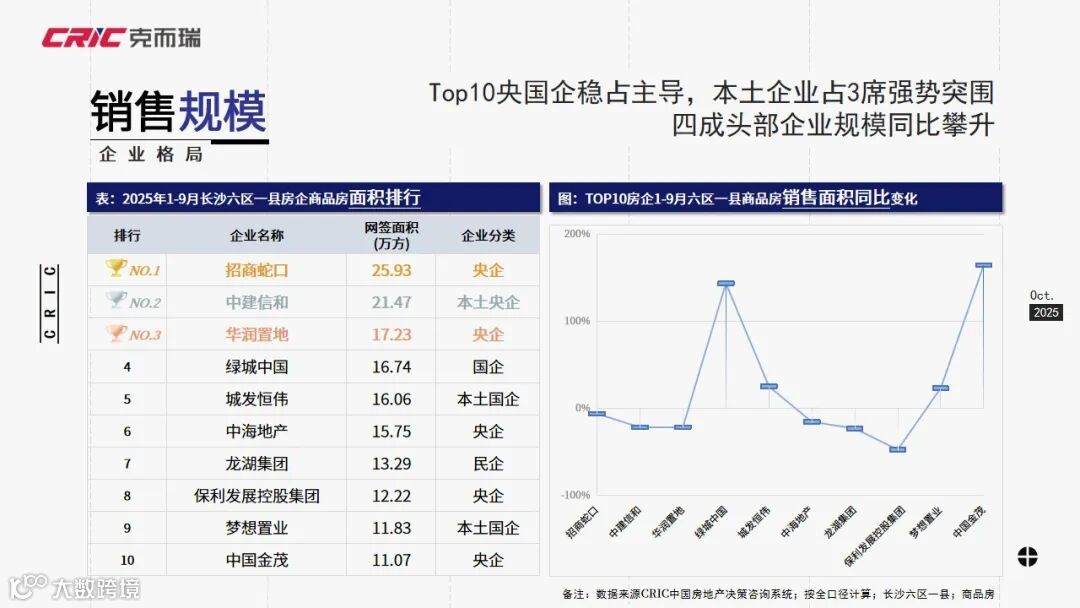The width and height of the screenshot is (1080, 608).
Task: Click the 企业格局 subtitle
Action: click(x=151, y=154)
